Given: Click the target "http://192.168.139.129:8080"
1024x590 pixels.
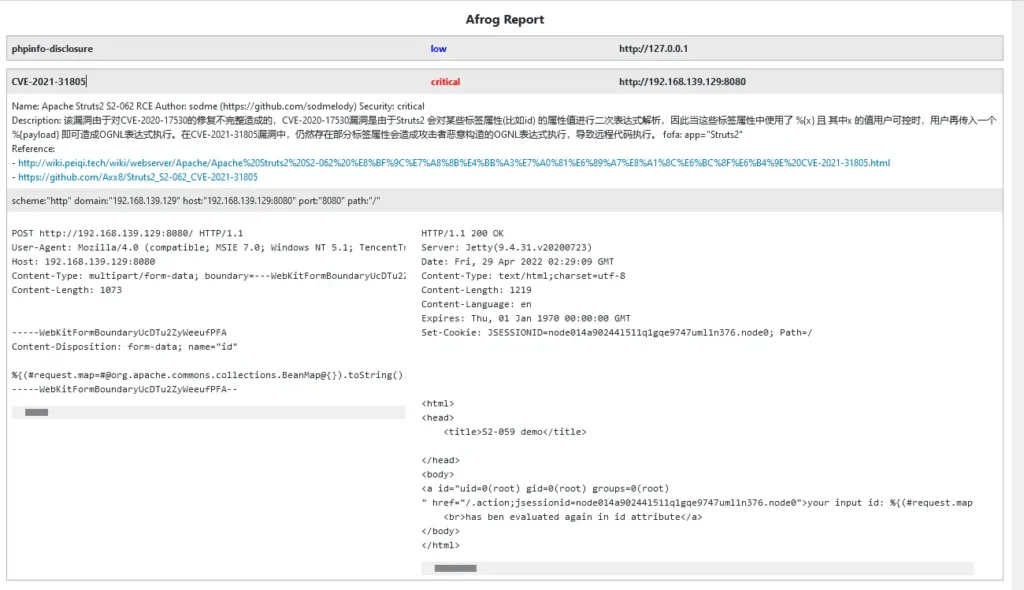Looking at the screenshot, I should tap(682, 82).
